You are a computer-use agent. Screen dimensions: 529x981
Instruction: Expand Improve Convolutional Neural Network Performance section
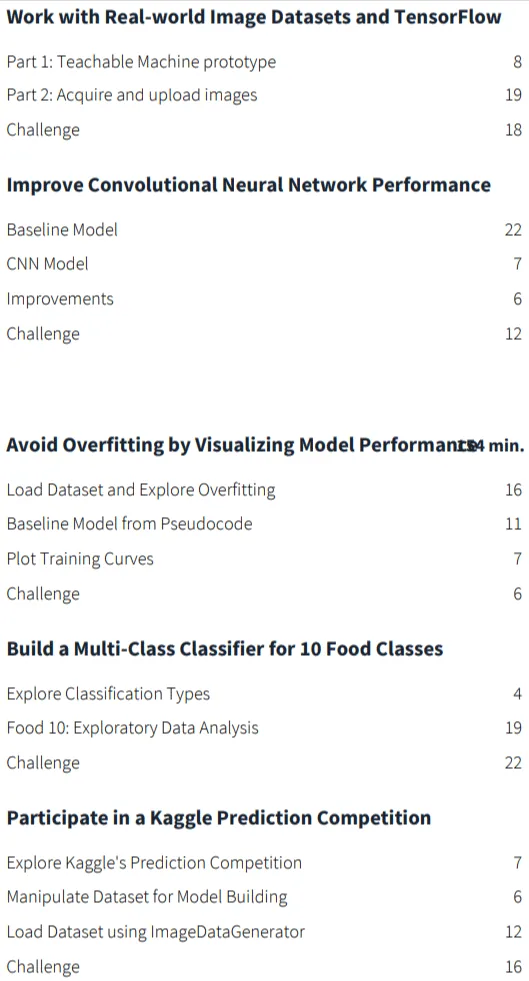(x=248, y=185)
